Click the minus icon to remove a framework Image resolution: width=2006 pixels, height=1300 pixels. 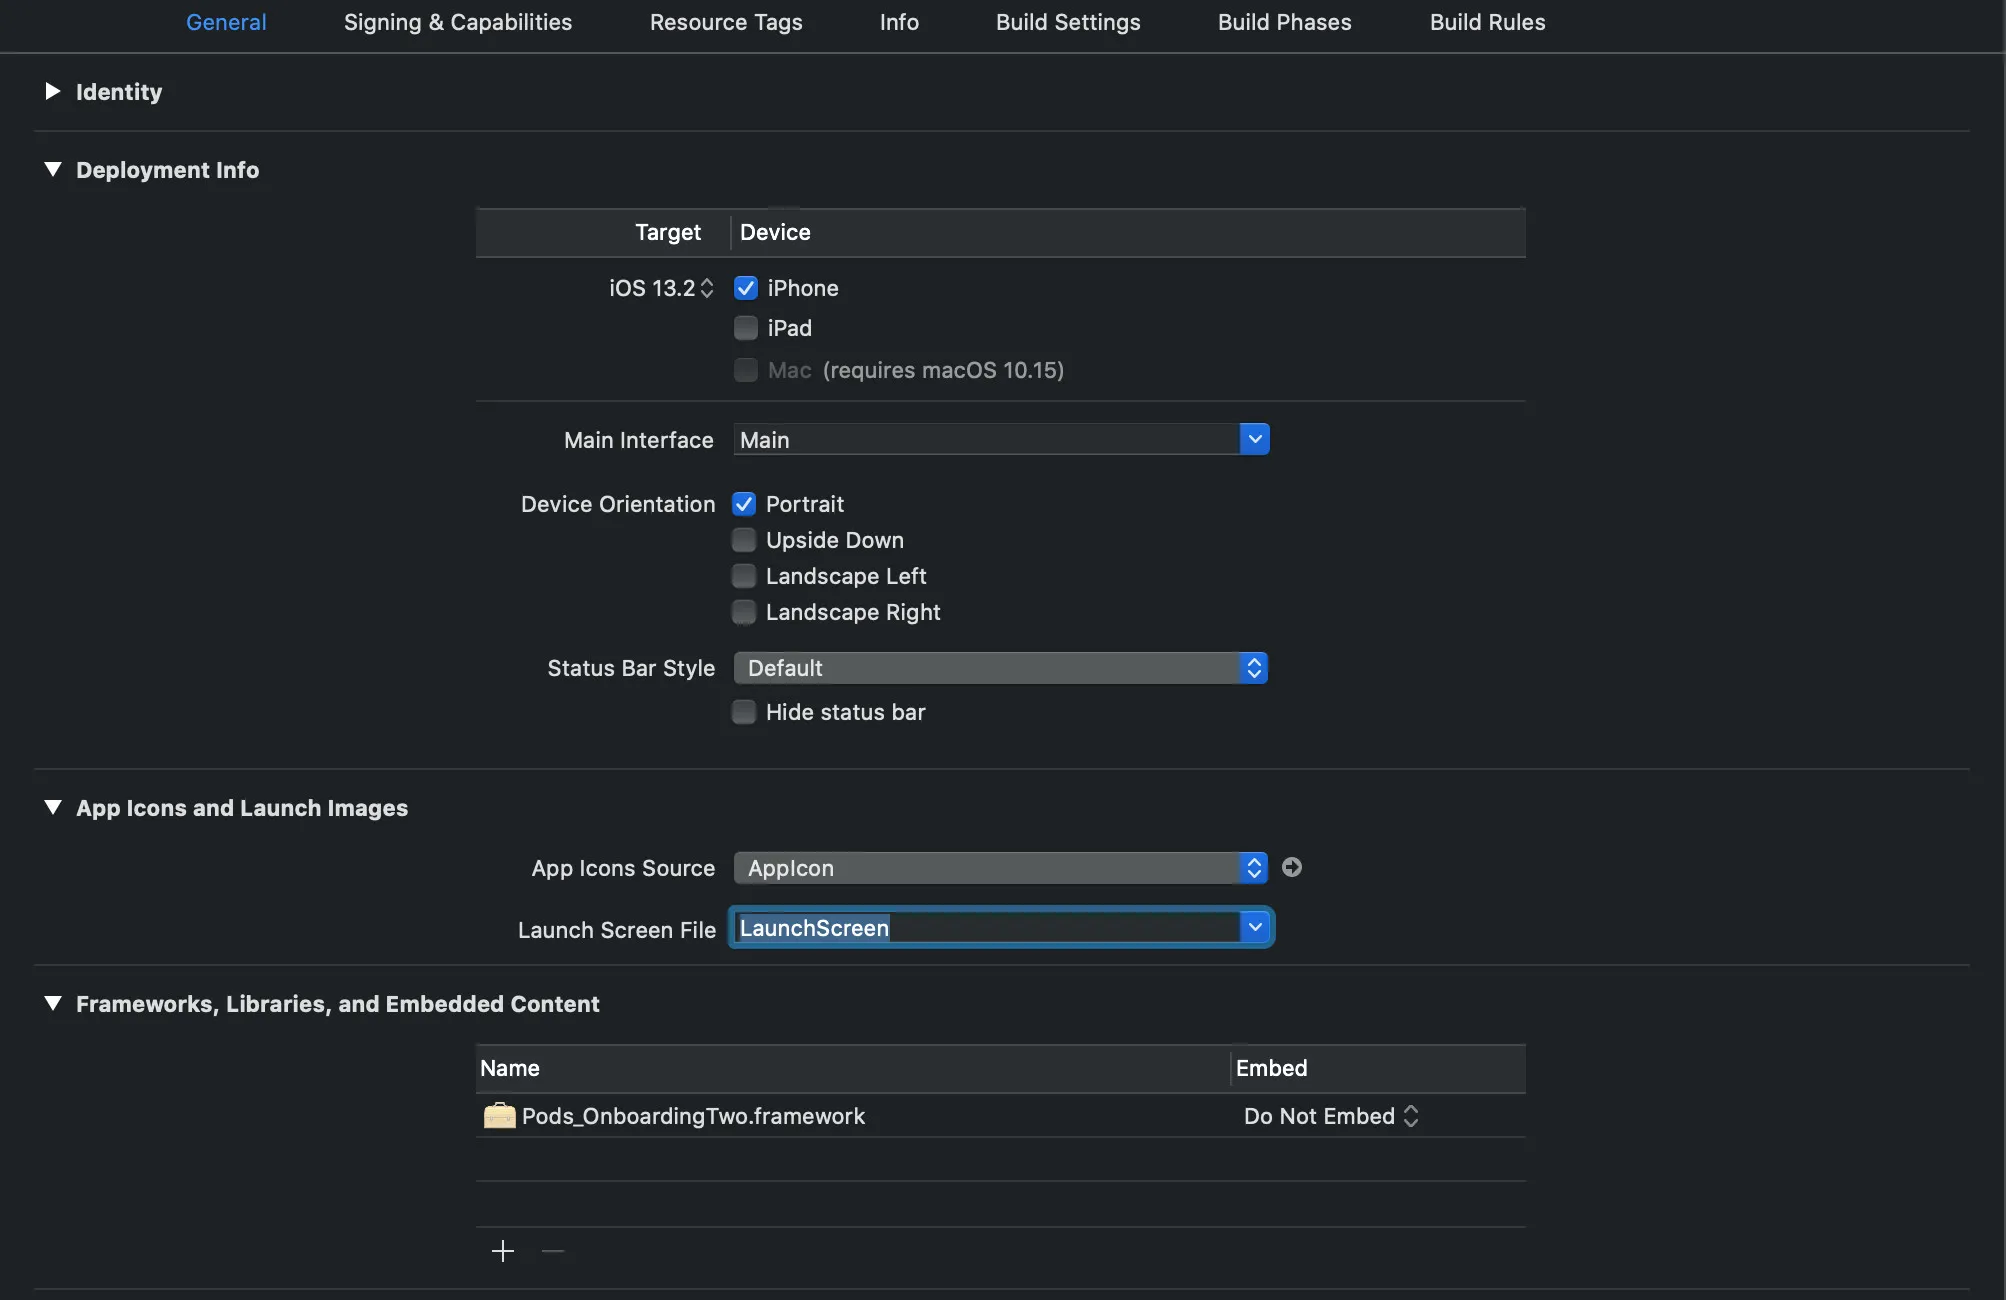pos(553,1251)
